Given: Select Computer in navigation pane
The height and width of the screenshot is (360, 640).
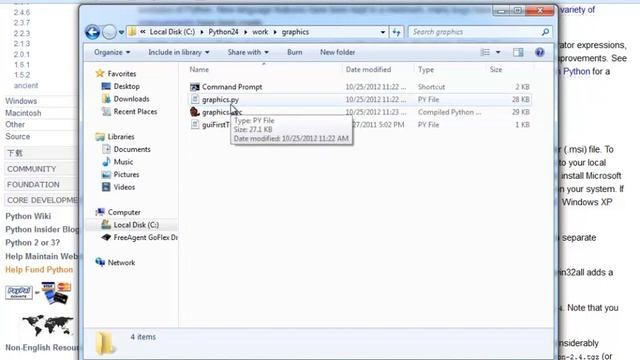Looking at the screenshot, I should [124, 212].
